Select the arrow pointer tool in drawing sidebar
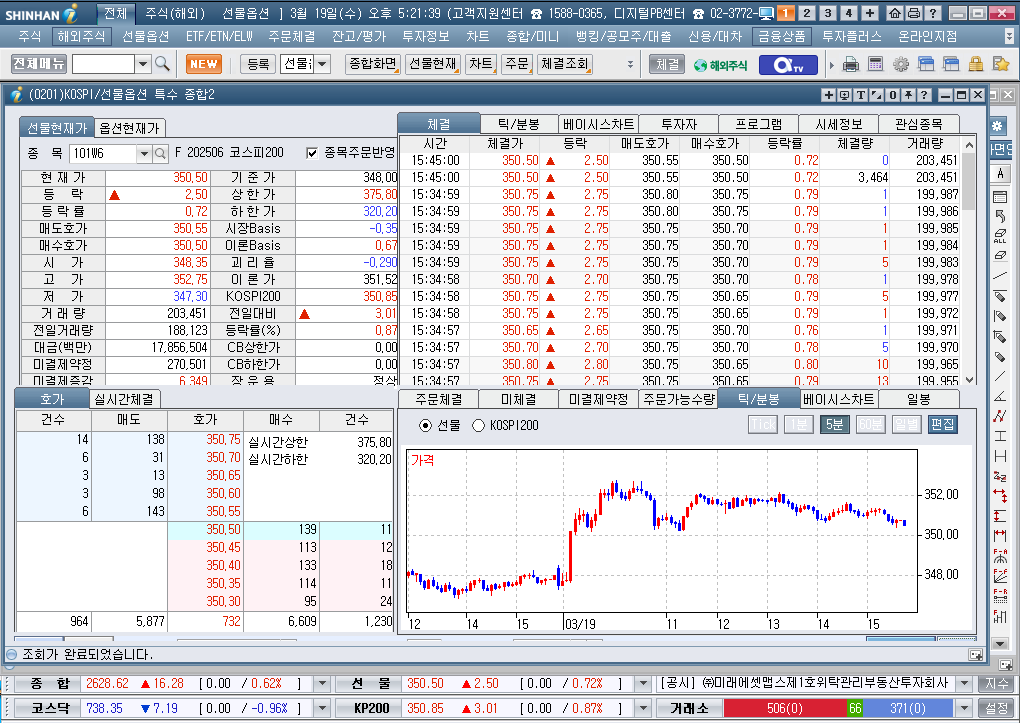1020x723 pixels. (1000, 216)
